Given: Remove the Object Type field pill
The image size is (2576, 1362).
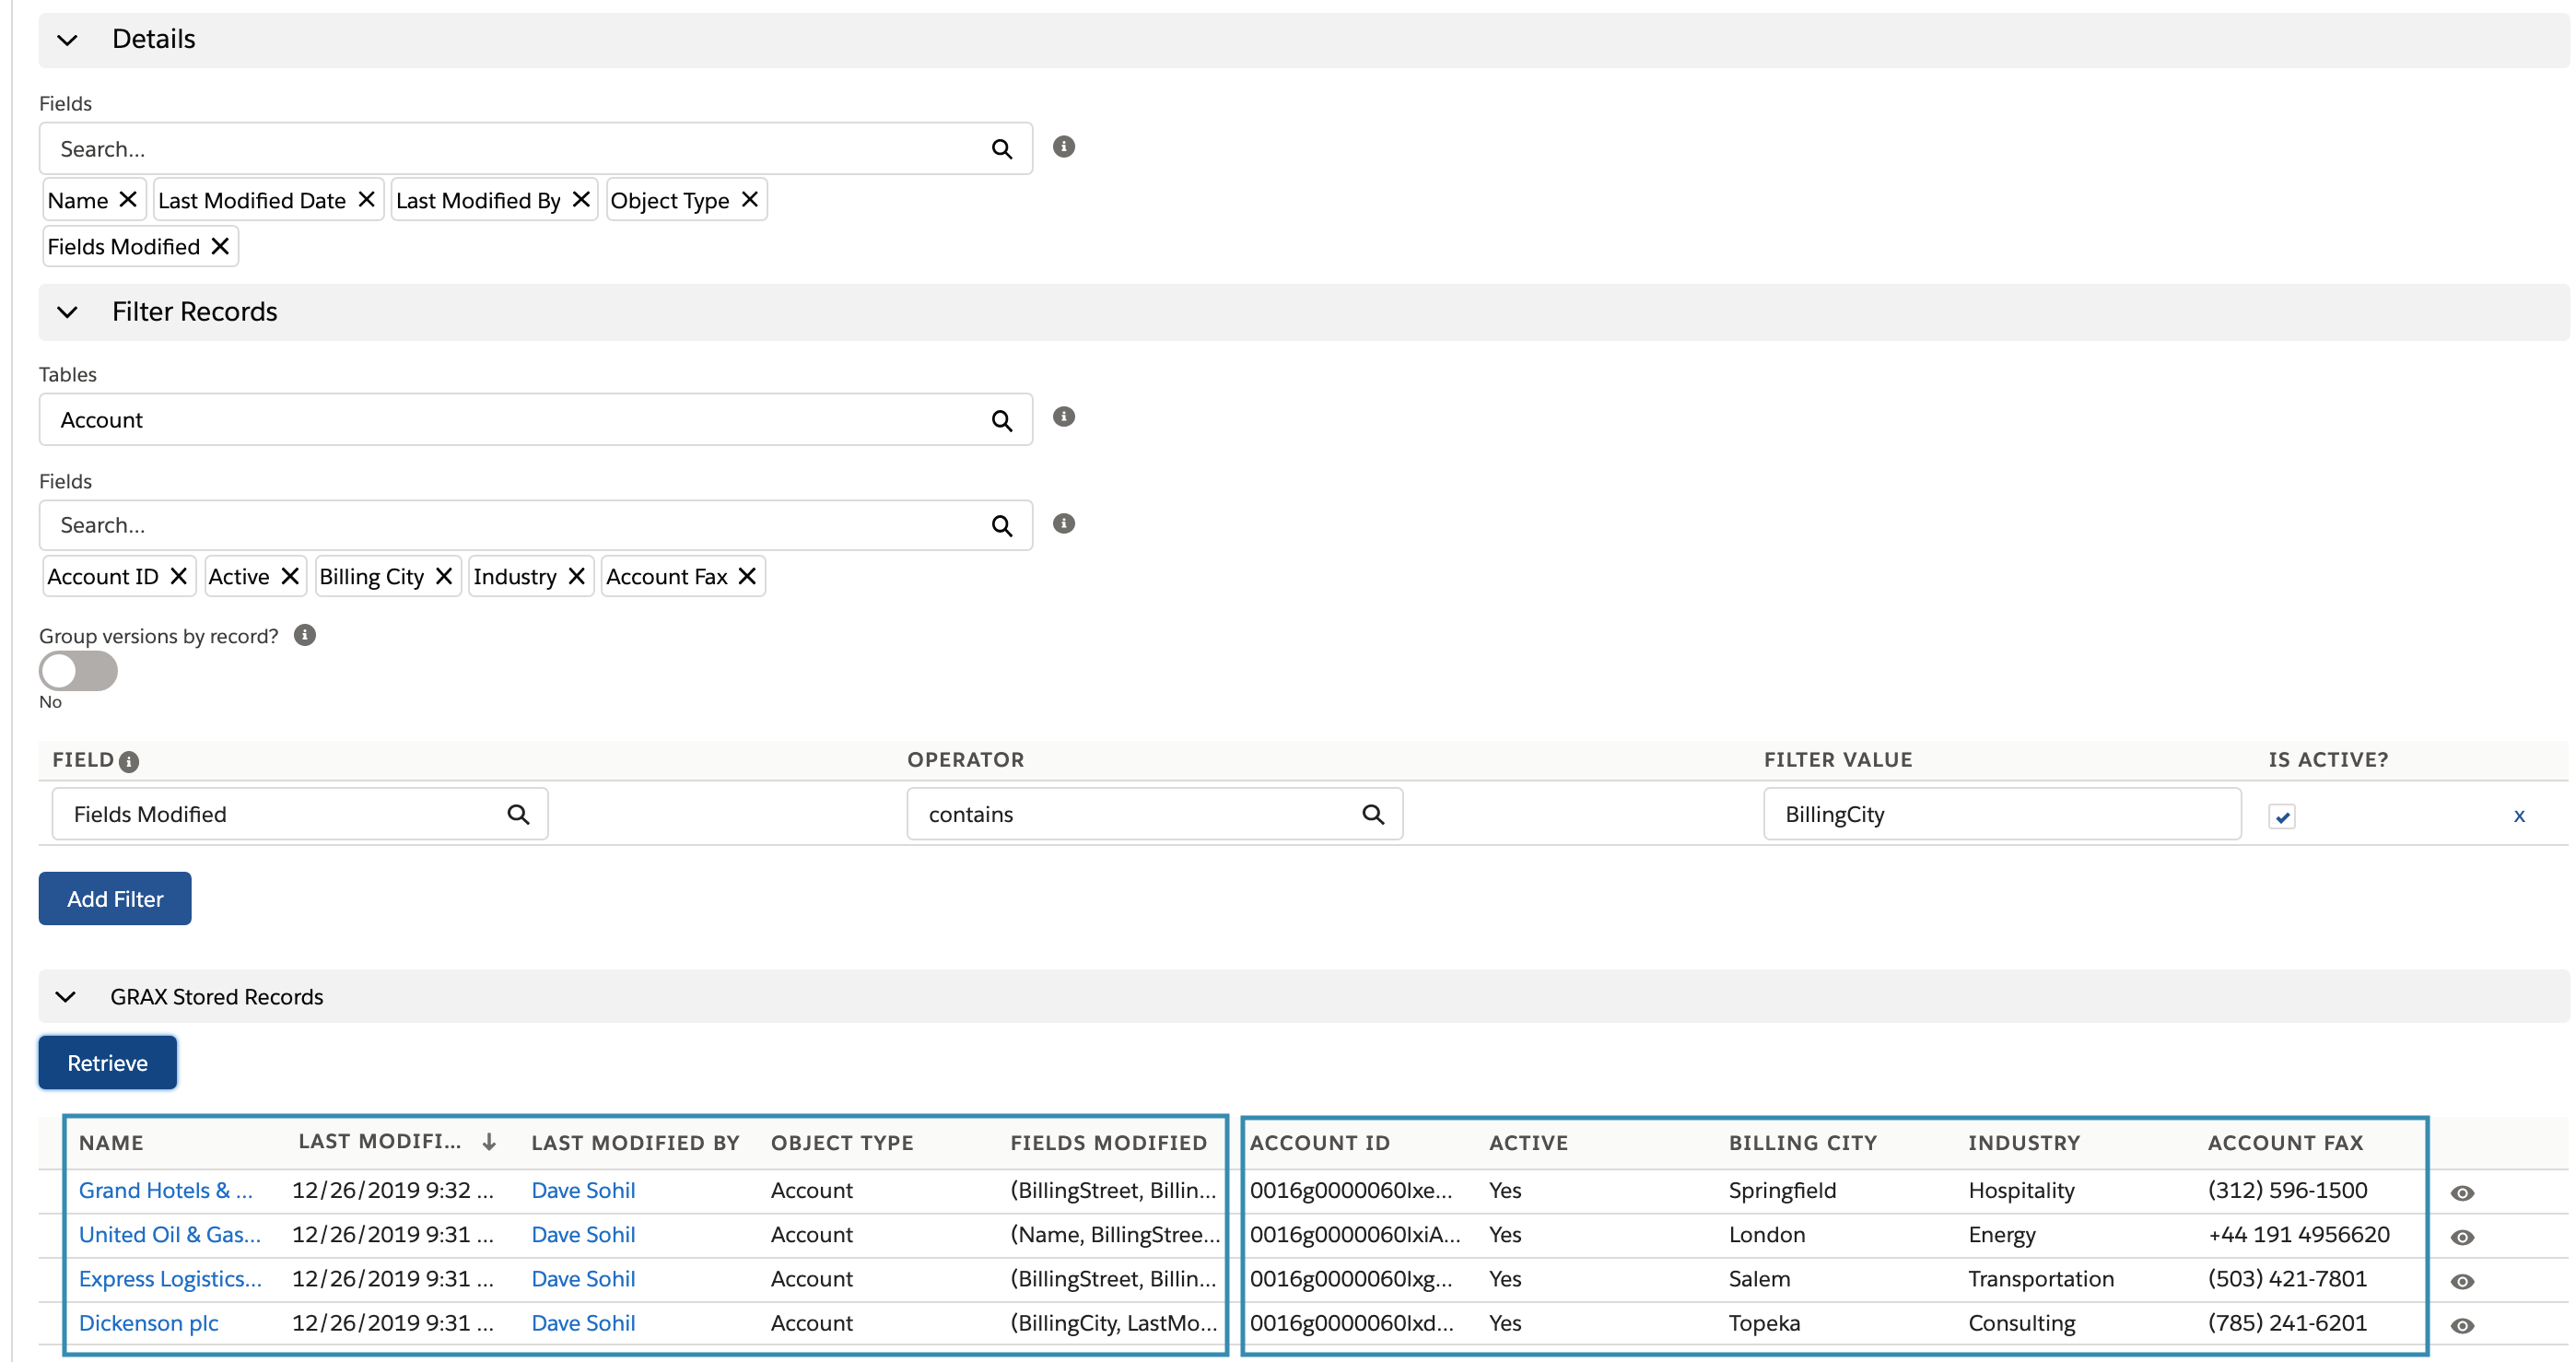Looking at the screenshot, I should pyautogui.click(x=749, y=200).
